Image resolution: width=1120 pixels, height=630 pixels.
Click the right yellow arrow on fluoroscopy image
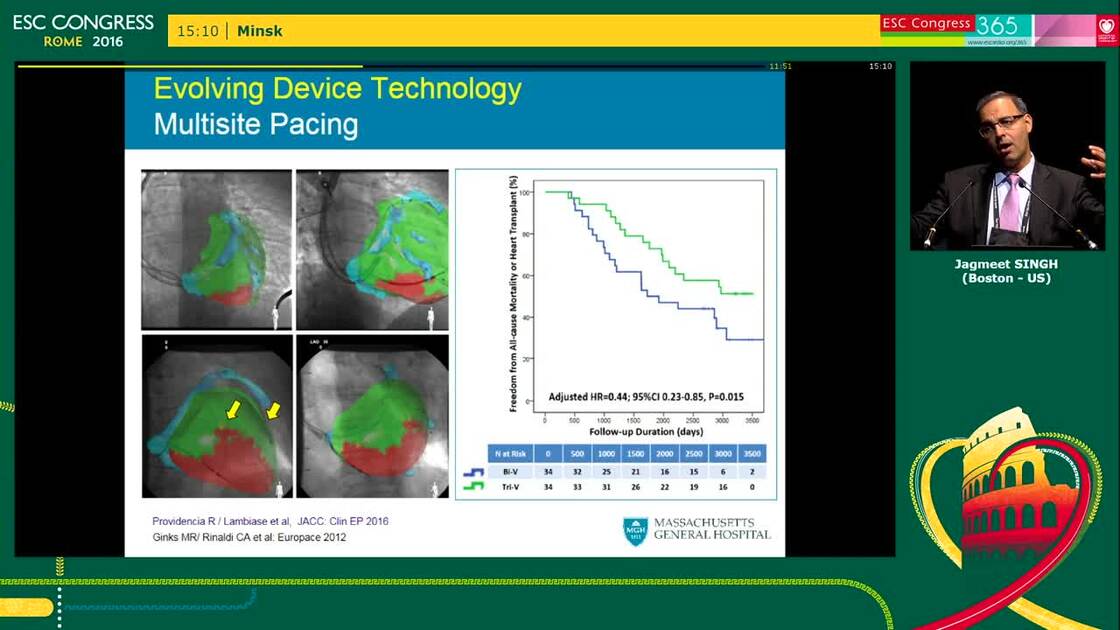point(272,410)
